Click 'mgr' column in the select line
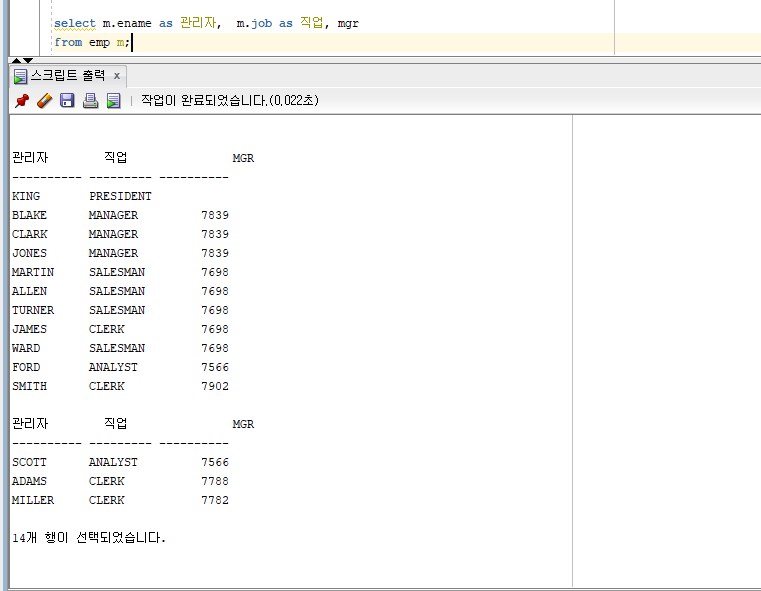The width and height of the screenshot is (761, 591). (x=348, y=24)
